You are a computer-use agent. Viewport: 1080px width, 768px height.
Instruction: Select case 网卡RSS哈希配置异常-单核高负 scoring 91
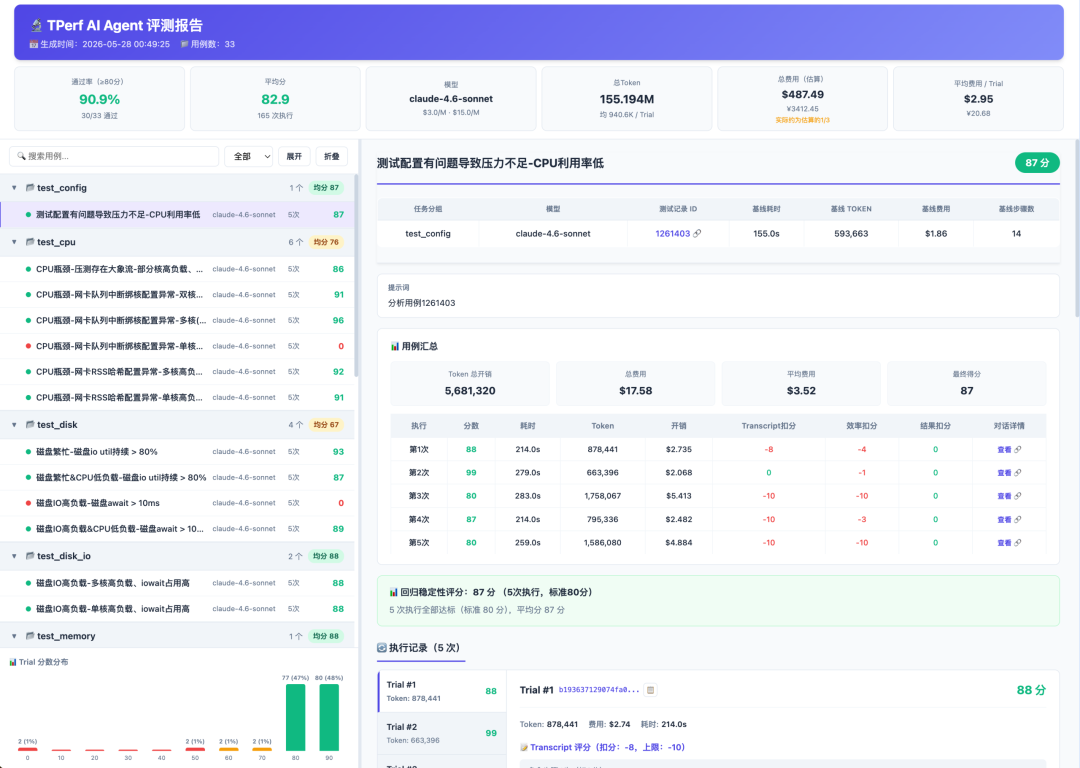coord(177,397)
